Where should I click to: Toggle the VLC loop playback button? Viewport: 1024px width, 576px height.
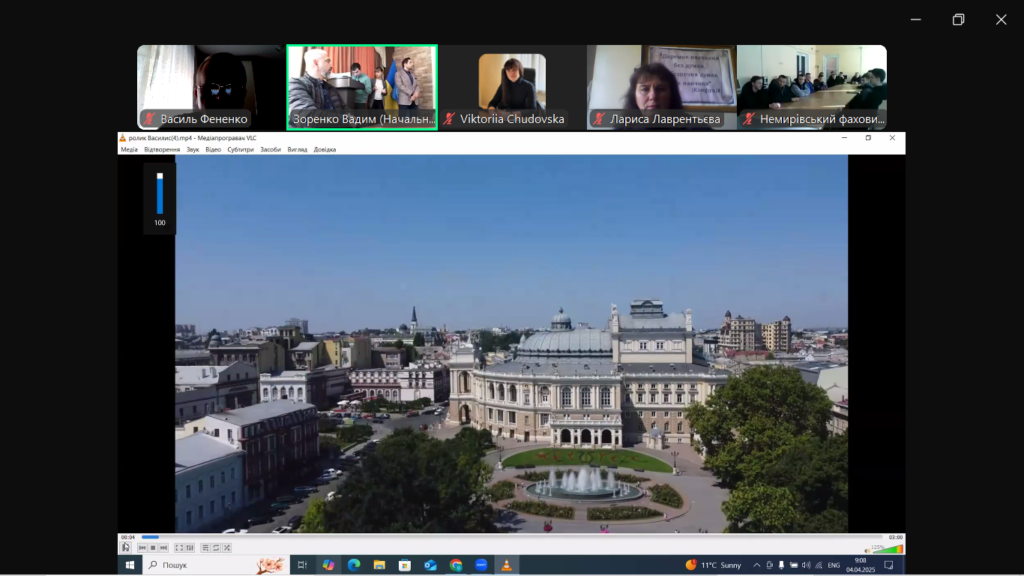[x=216, y=548]
